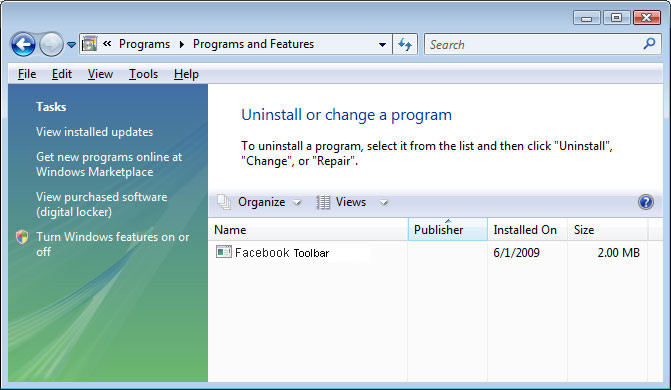Open the Tools menu
The image size is (671, 390).
tap(143, 74)
